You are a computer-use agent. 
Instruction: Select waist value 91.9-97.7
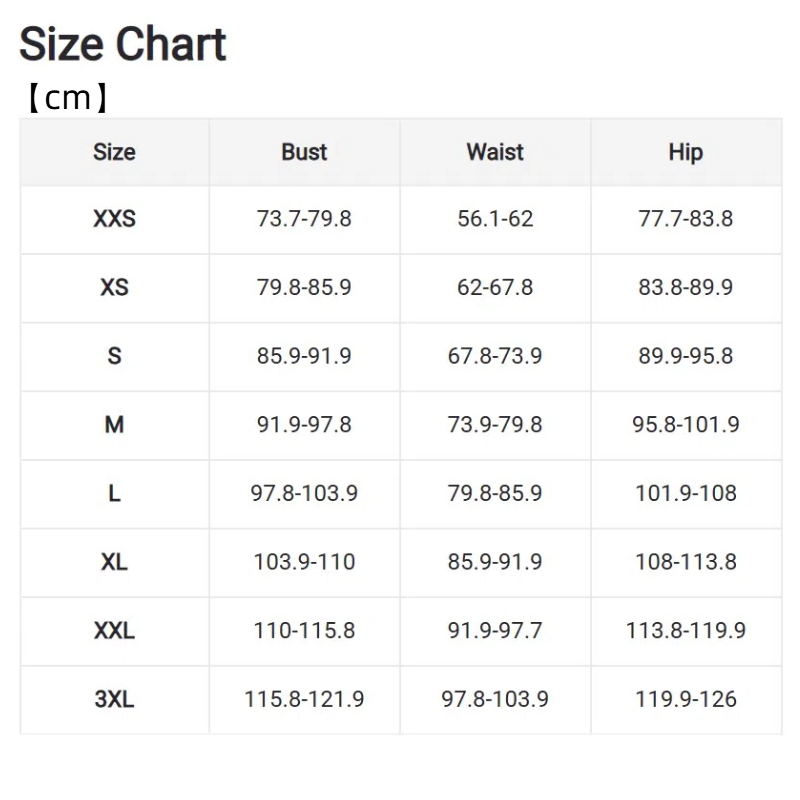tap(495, 631)
